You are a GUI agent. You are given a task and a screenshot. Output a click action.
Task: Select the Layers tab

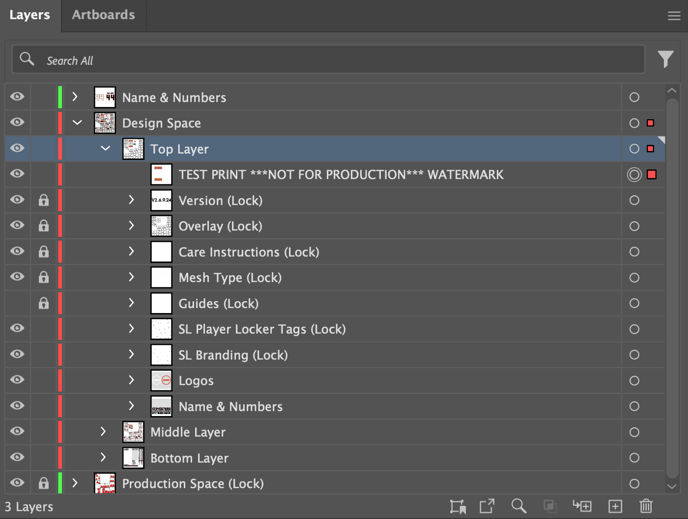[29, 15]
